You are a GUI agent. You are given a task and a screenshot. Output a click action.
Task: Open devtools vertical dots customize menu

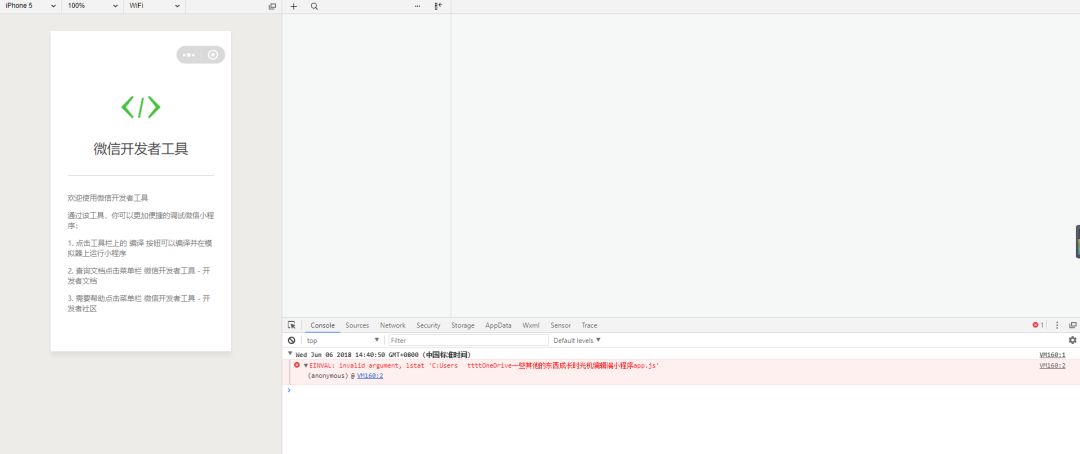1057,325
